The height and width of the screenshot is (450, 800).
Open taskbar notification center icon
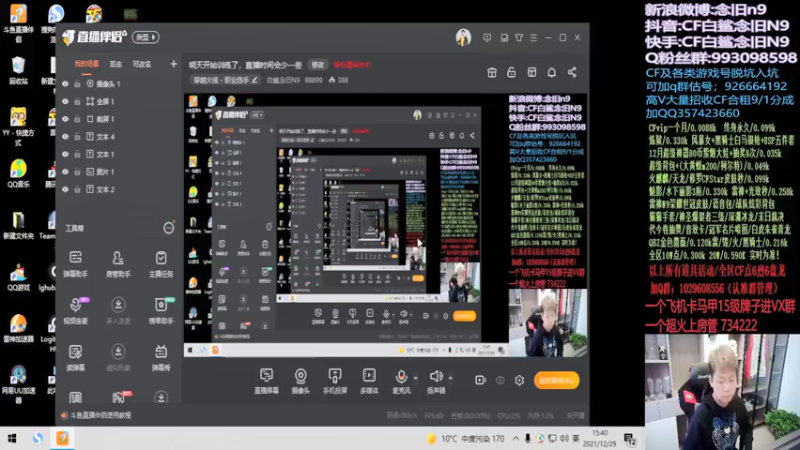(x=630, y=439)
